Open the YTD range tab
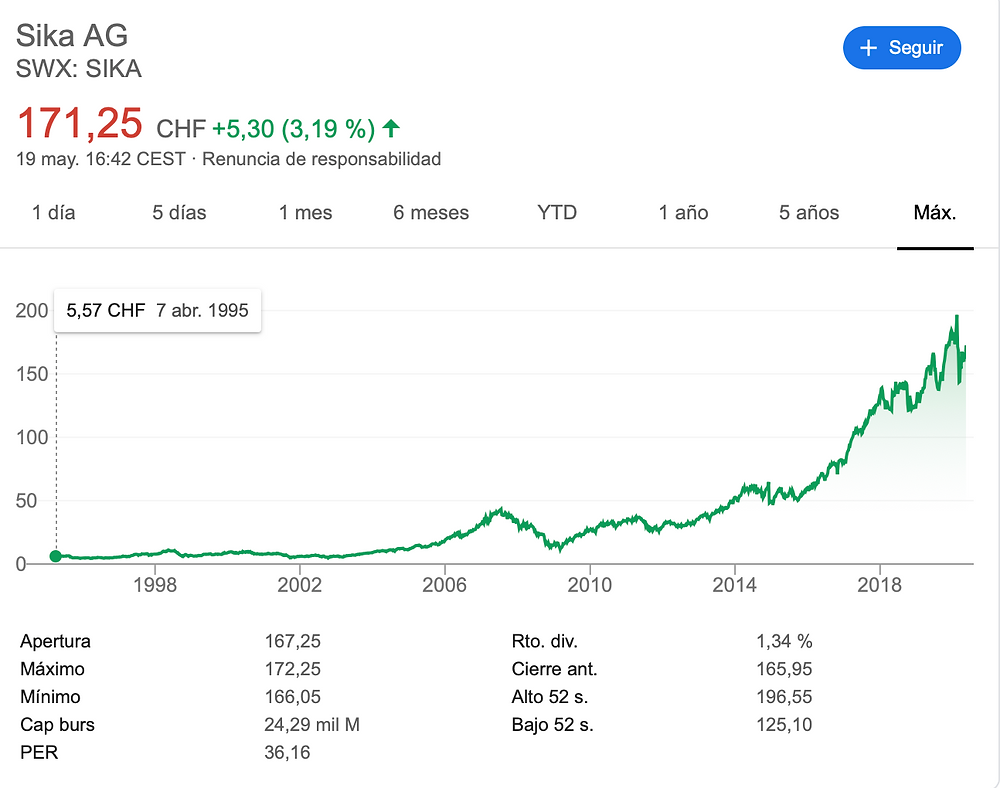The width and height of the screenshot is (1000, 788). 557,212
